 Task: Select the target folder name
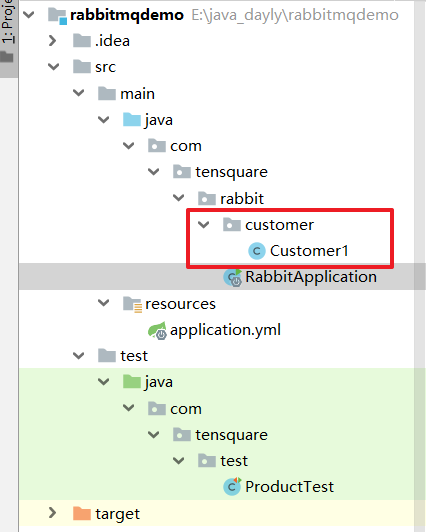[x=117, y=514]
